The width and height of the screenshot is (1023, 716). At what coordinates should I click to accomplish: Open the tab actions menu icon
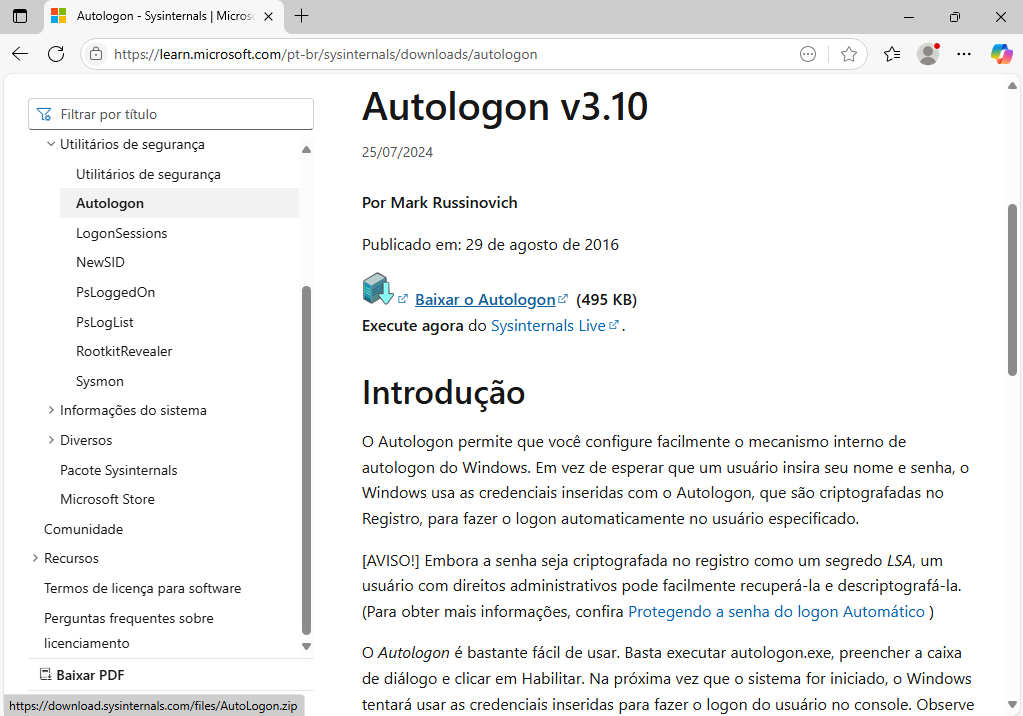pyautogui.click(x=20, y=16)
